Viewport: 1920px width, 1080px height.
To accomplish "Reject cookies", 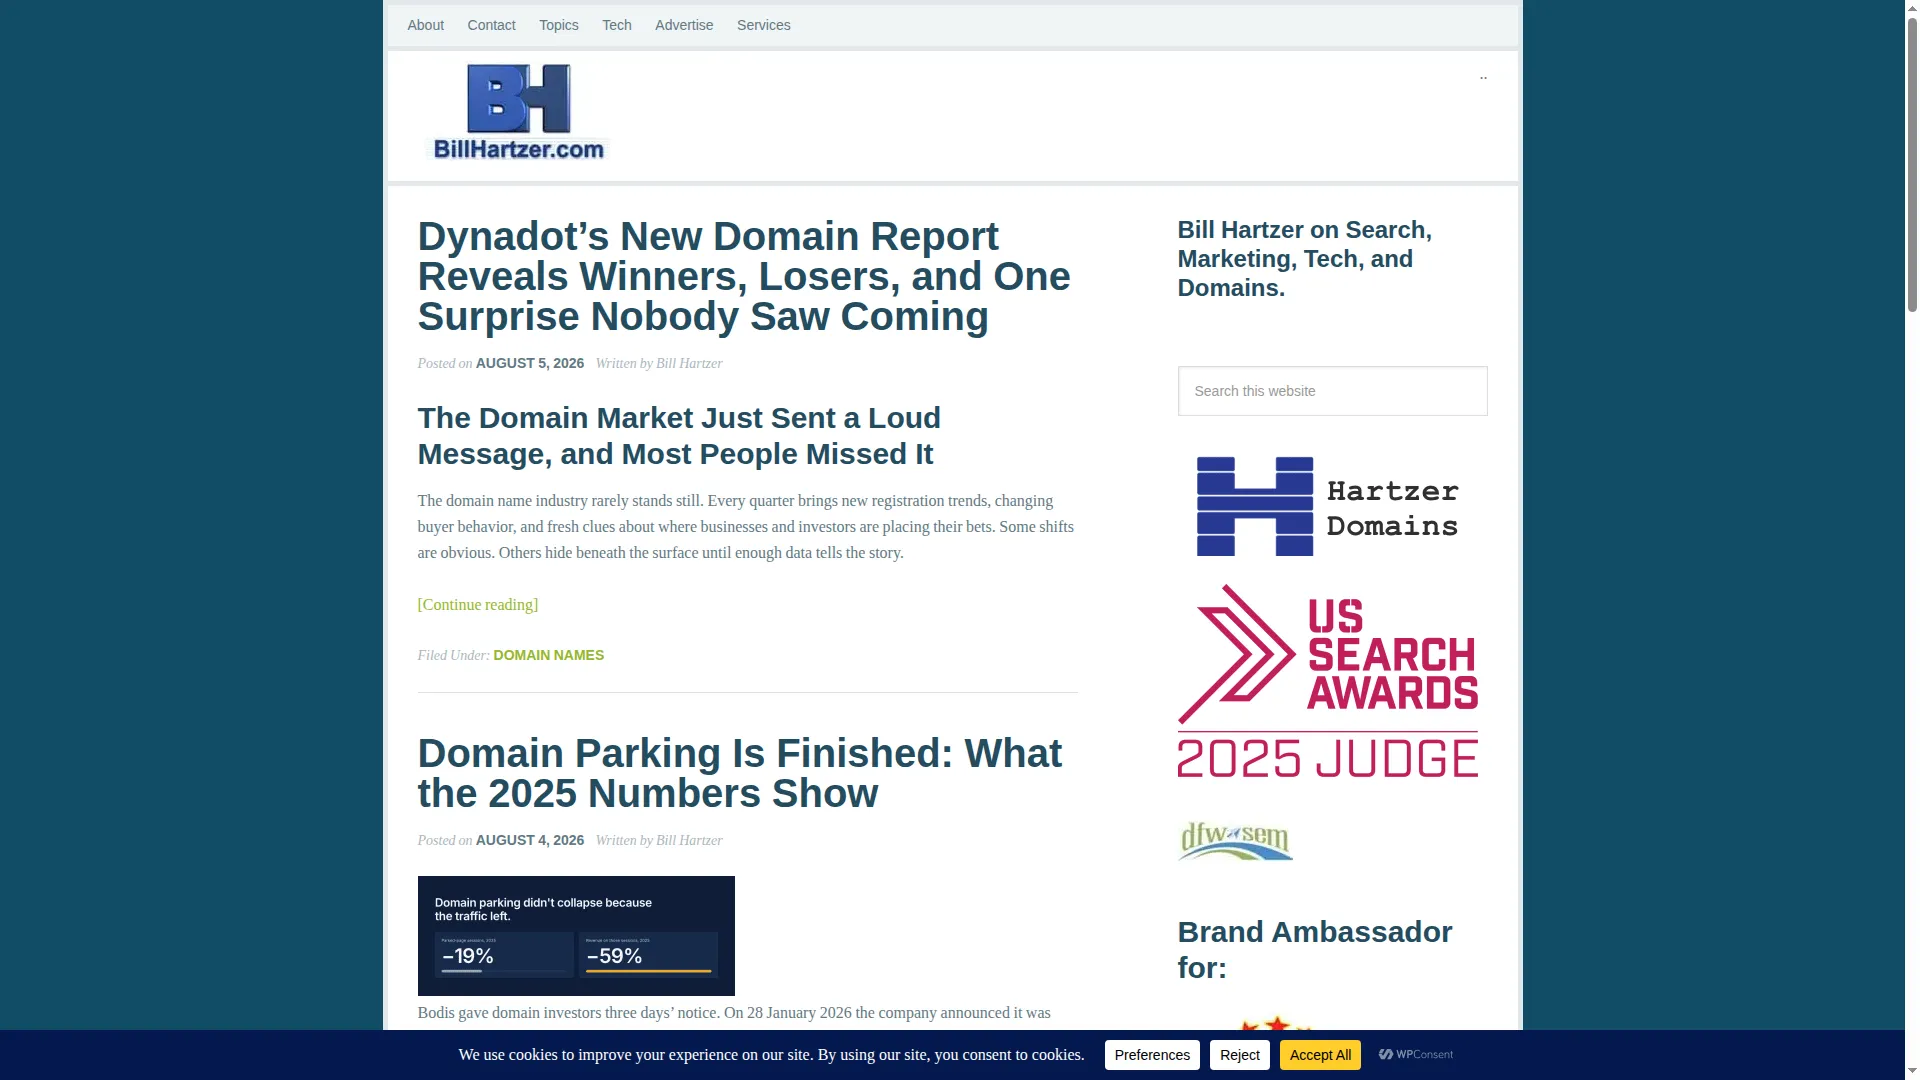I will click(x=1239, y=1055).
